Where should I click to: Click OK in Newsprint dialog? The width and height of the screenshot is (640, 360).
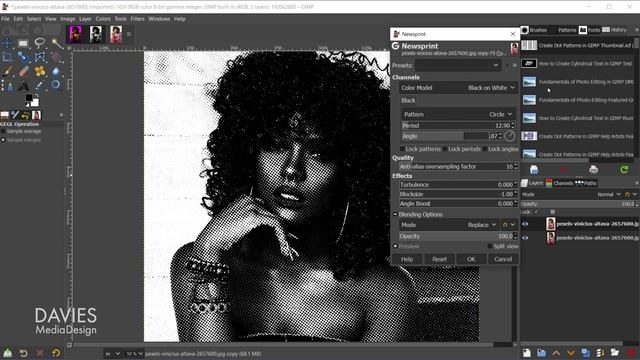(x=471, y=259)
